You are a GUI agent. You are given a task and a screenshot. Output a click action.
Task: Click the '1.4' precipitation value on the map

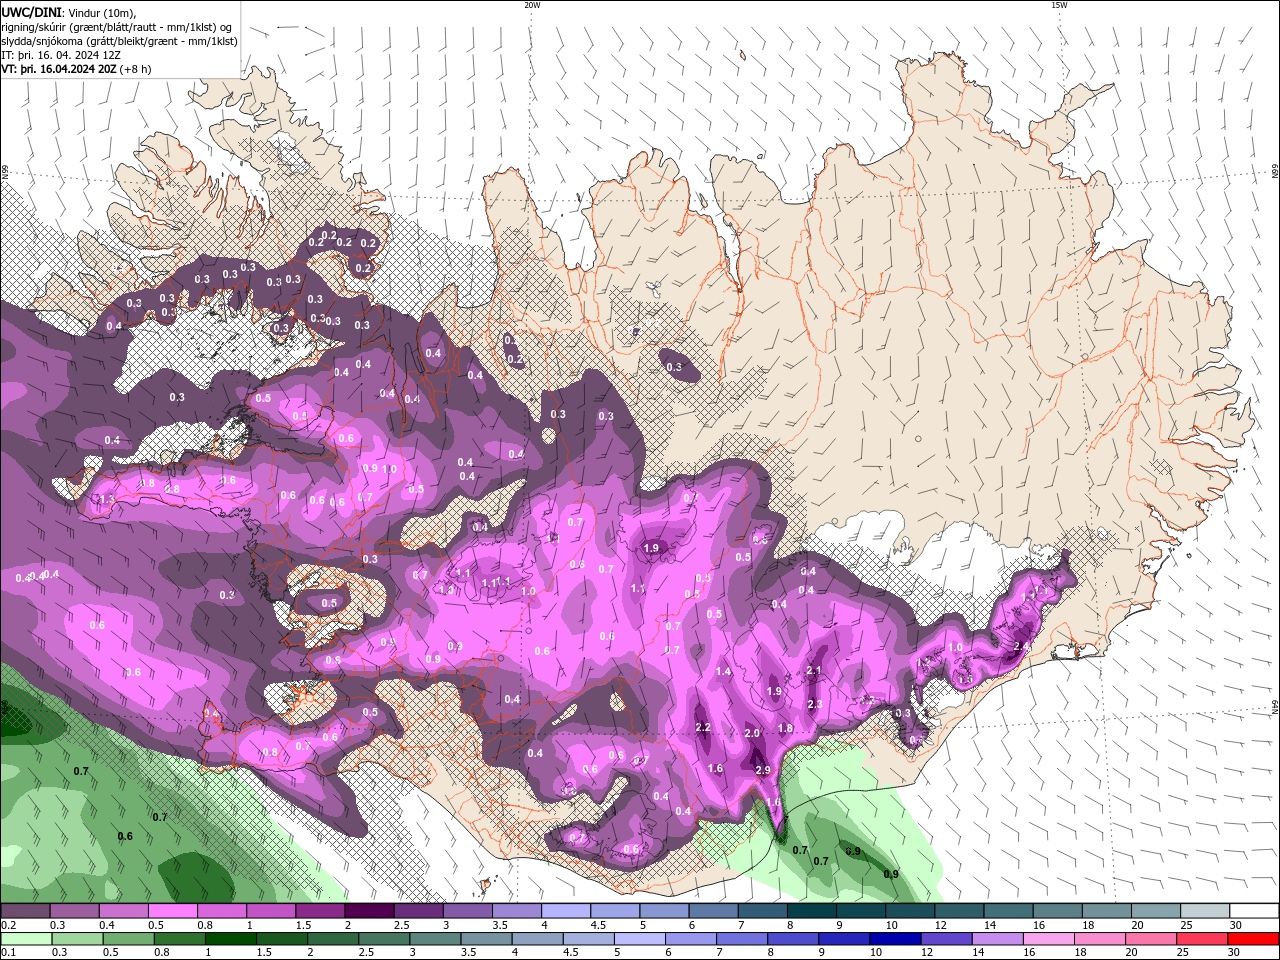point(723,672)
